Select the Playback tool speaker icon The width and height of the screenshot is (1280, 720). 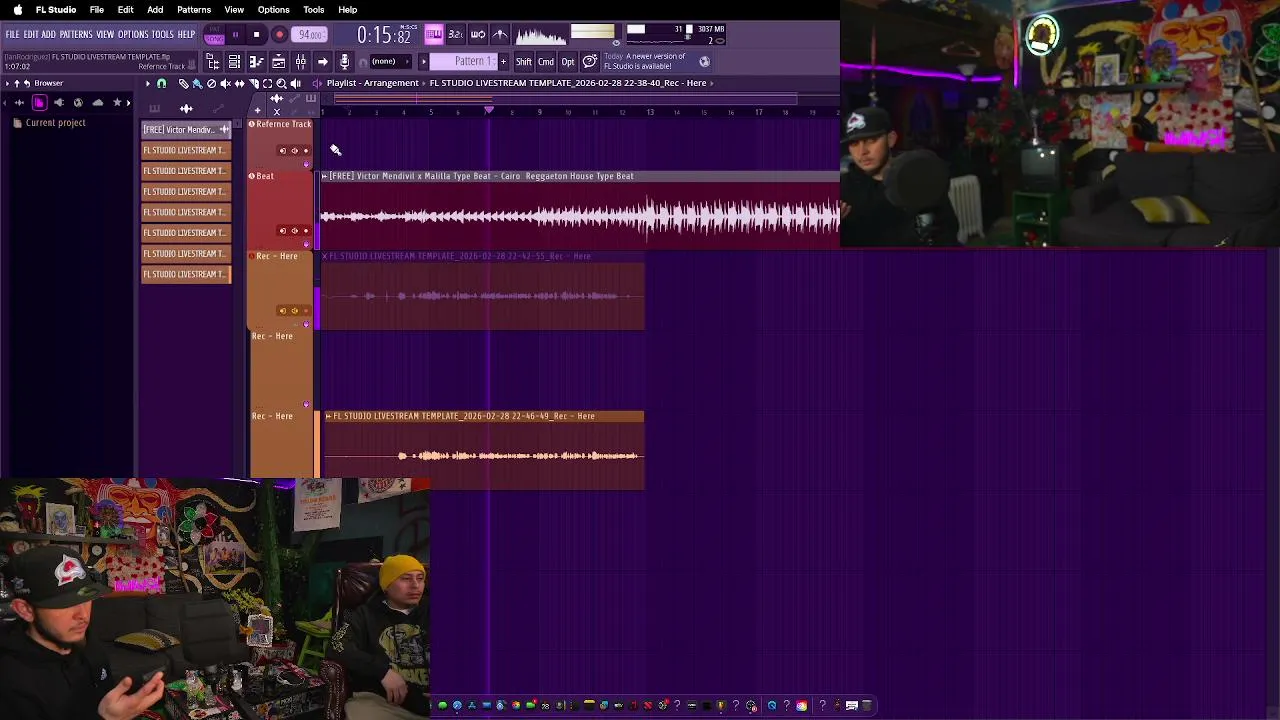[x=295, y=84]
